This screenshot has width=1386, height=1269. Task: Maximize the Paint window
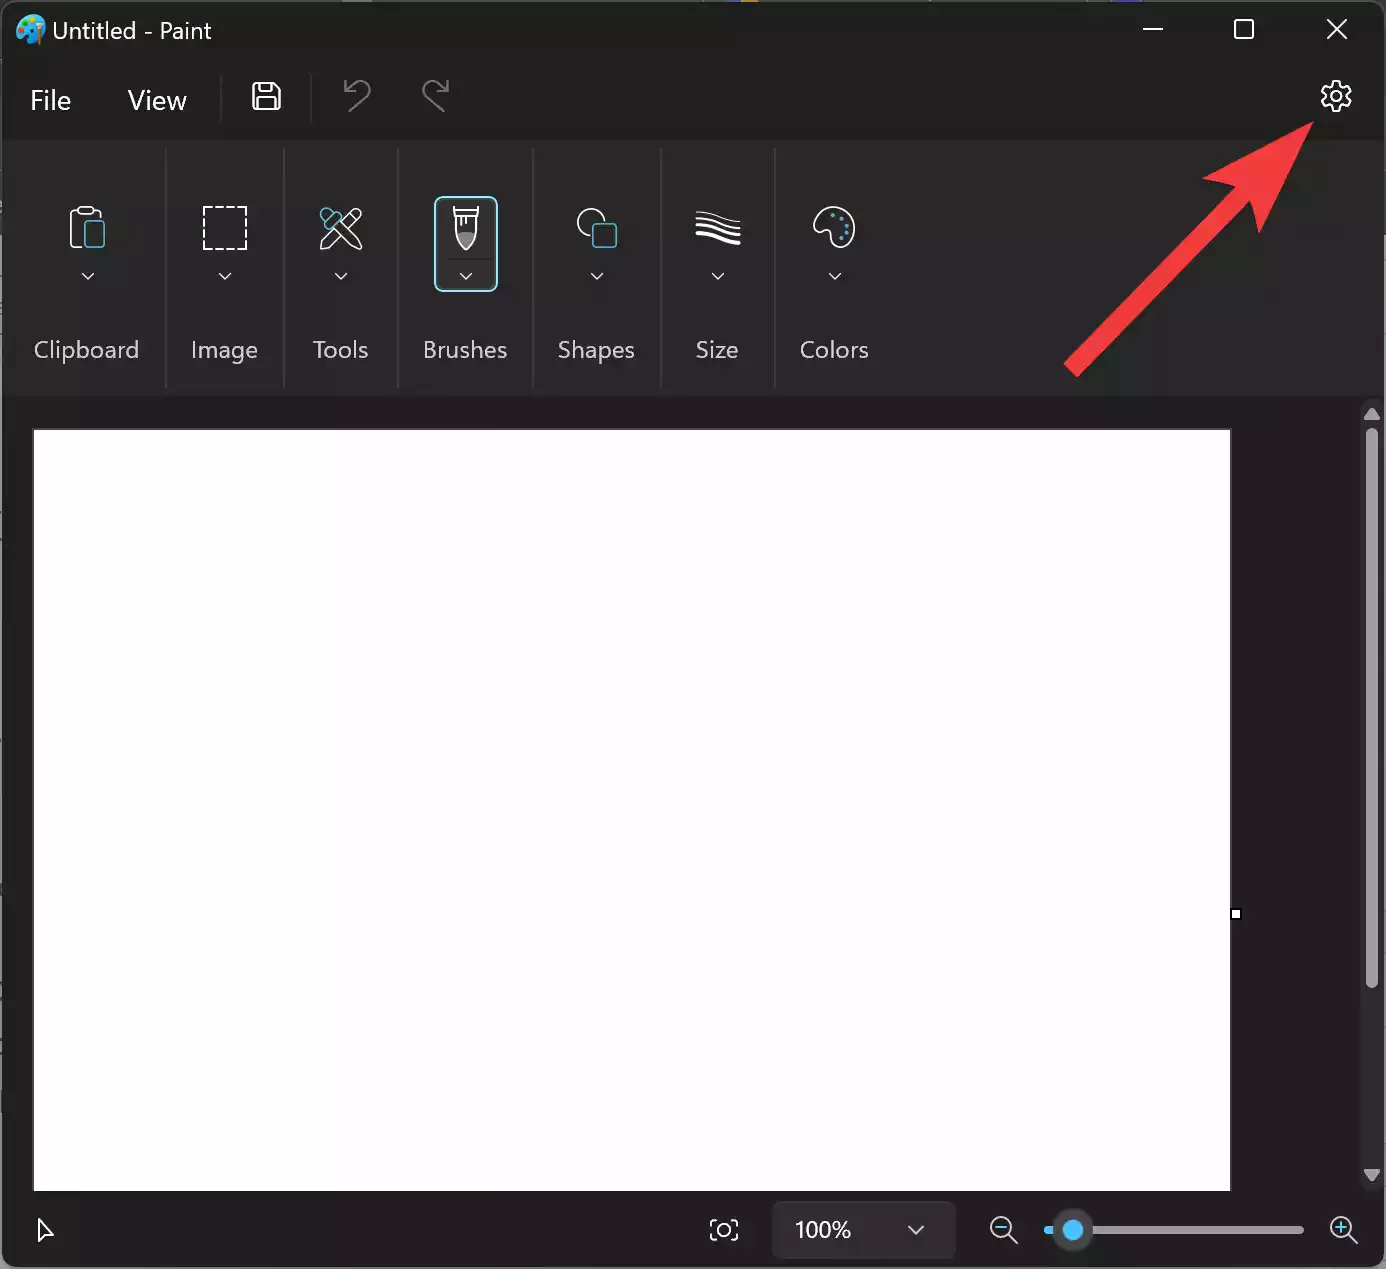pos(1244,30)
